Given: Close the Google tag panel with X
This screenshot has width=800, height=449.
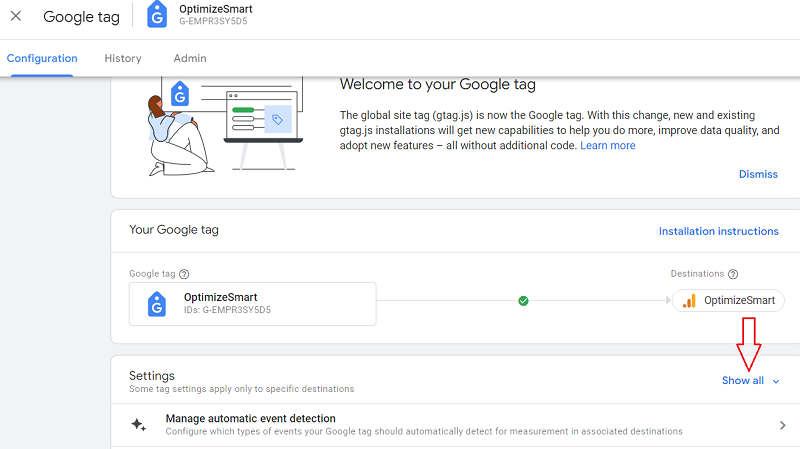Looking at the screenshot, I should [x=16, y=16].
